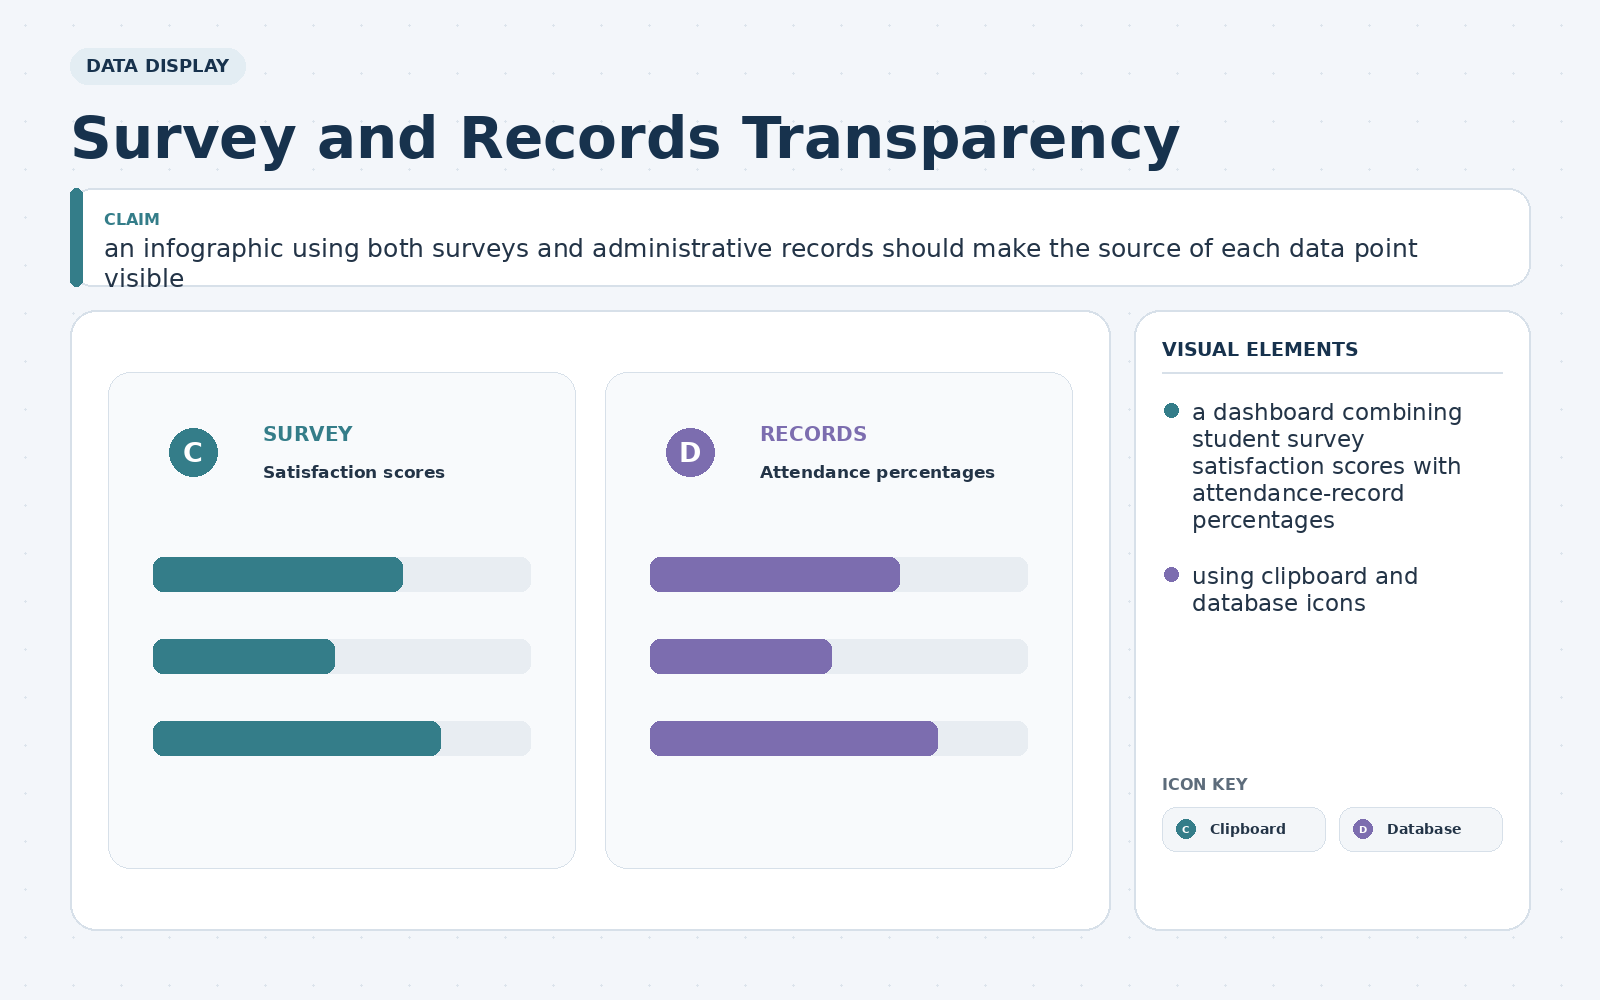
Task: Click the VISUAL ELEMENTS heading
Action: coord(1260,349)
